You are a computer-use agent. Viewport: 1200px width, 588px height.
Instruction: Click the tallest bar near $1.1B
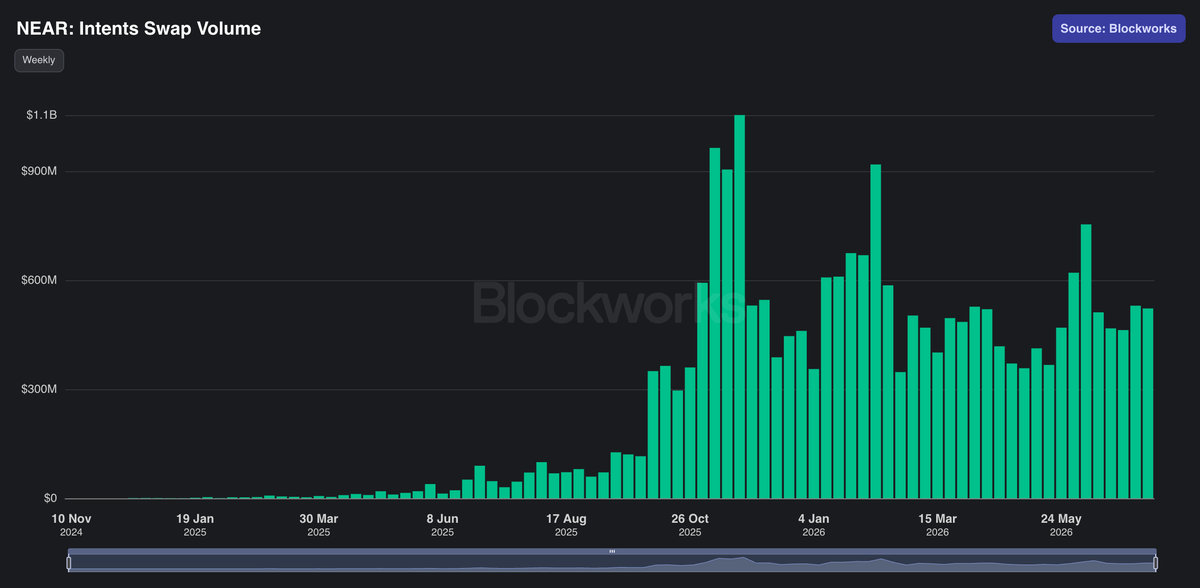click(740, 306)
